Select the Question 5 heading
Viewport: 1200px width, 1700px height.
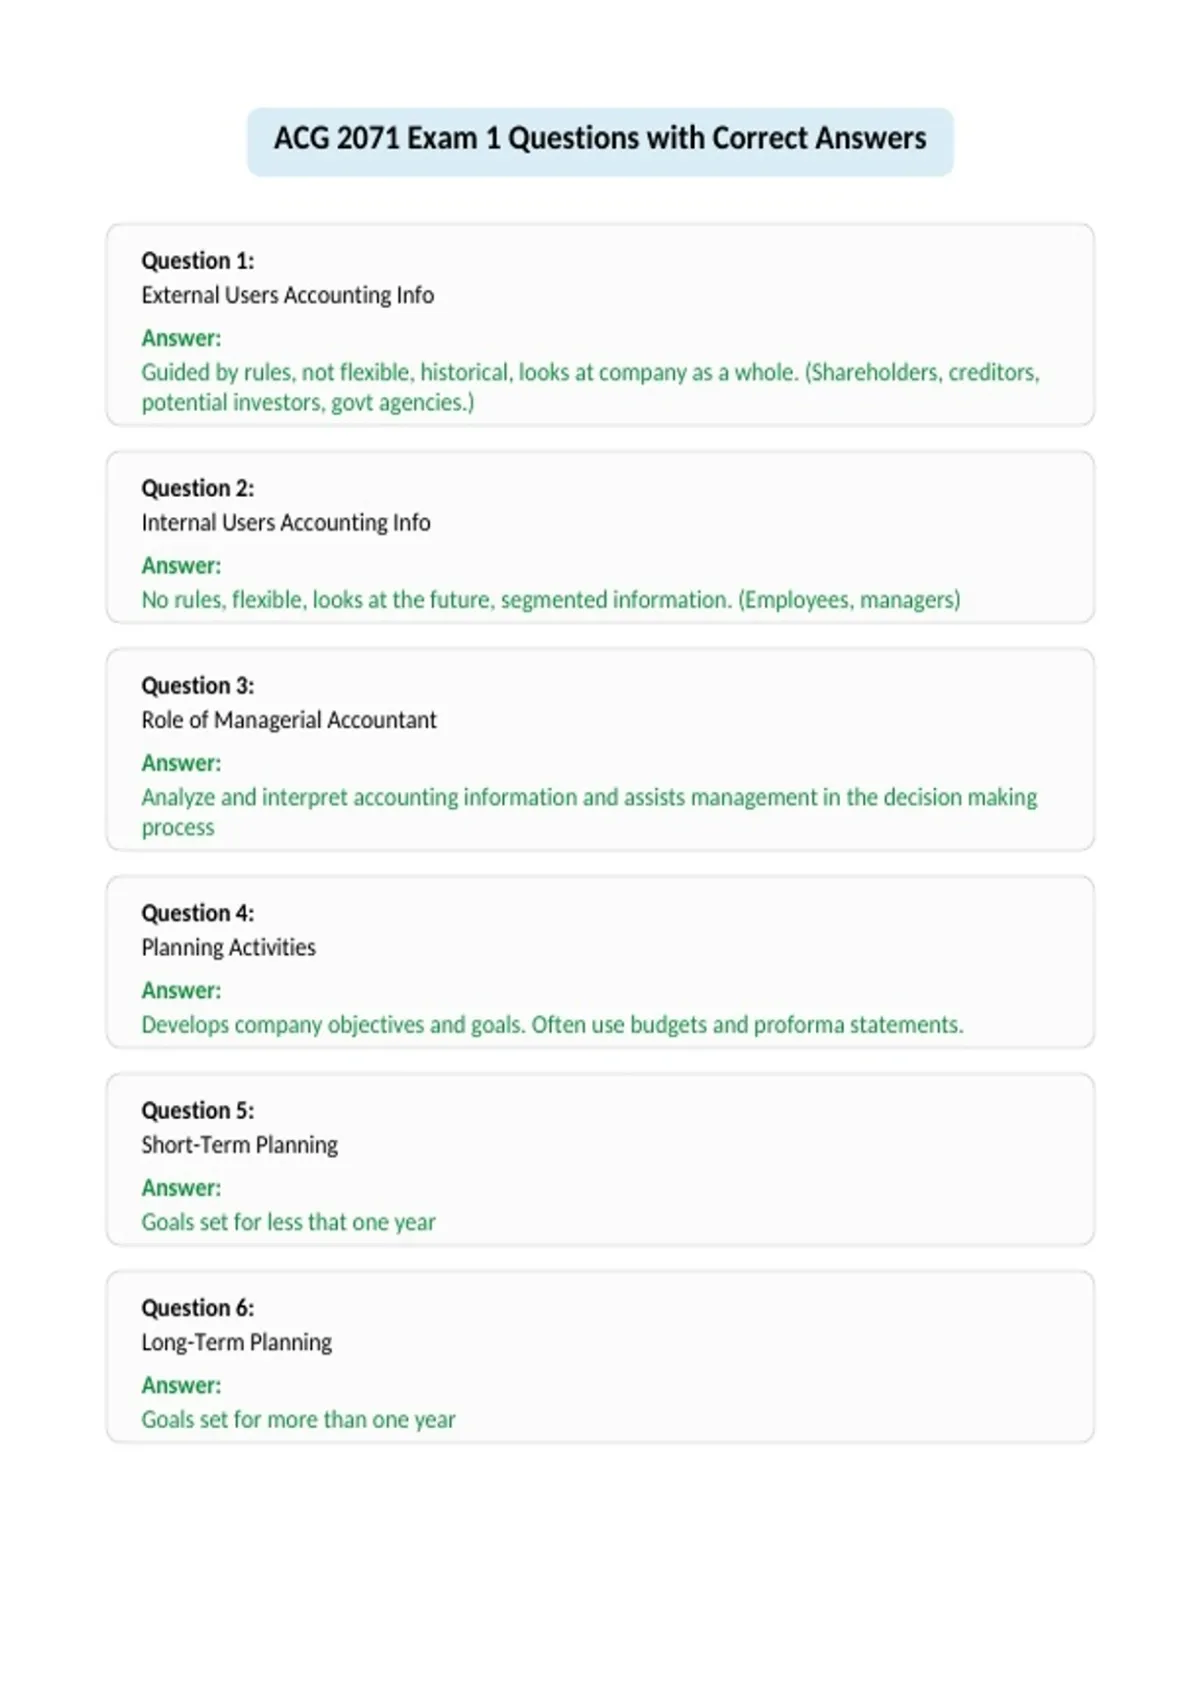198,1111
